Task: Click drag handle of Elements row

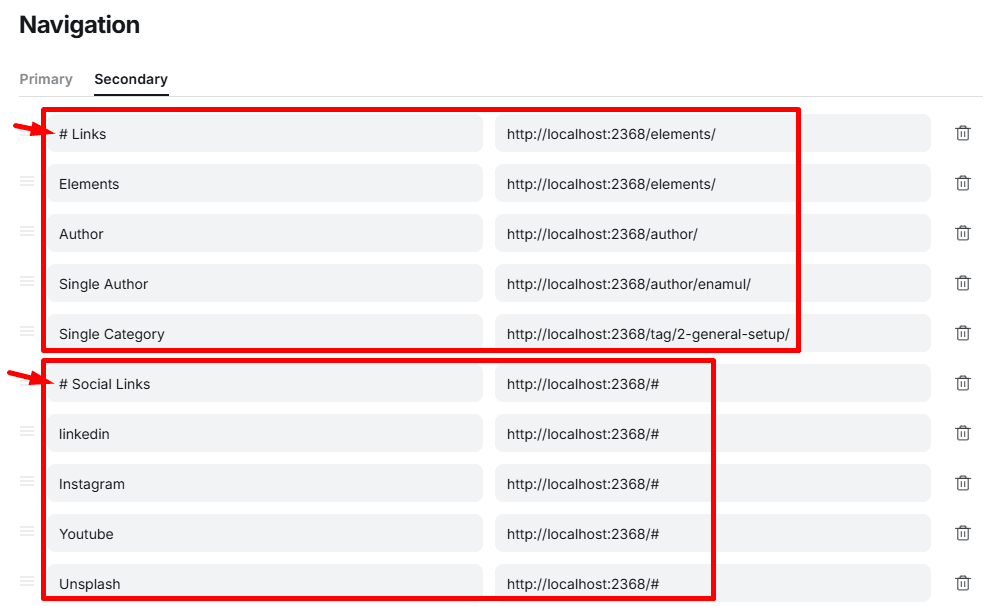Action: point(27,181)
